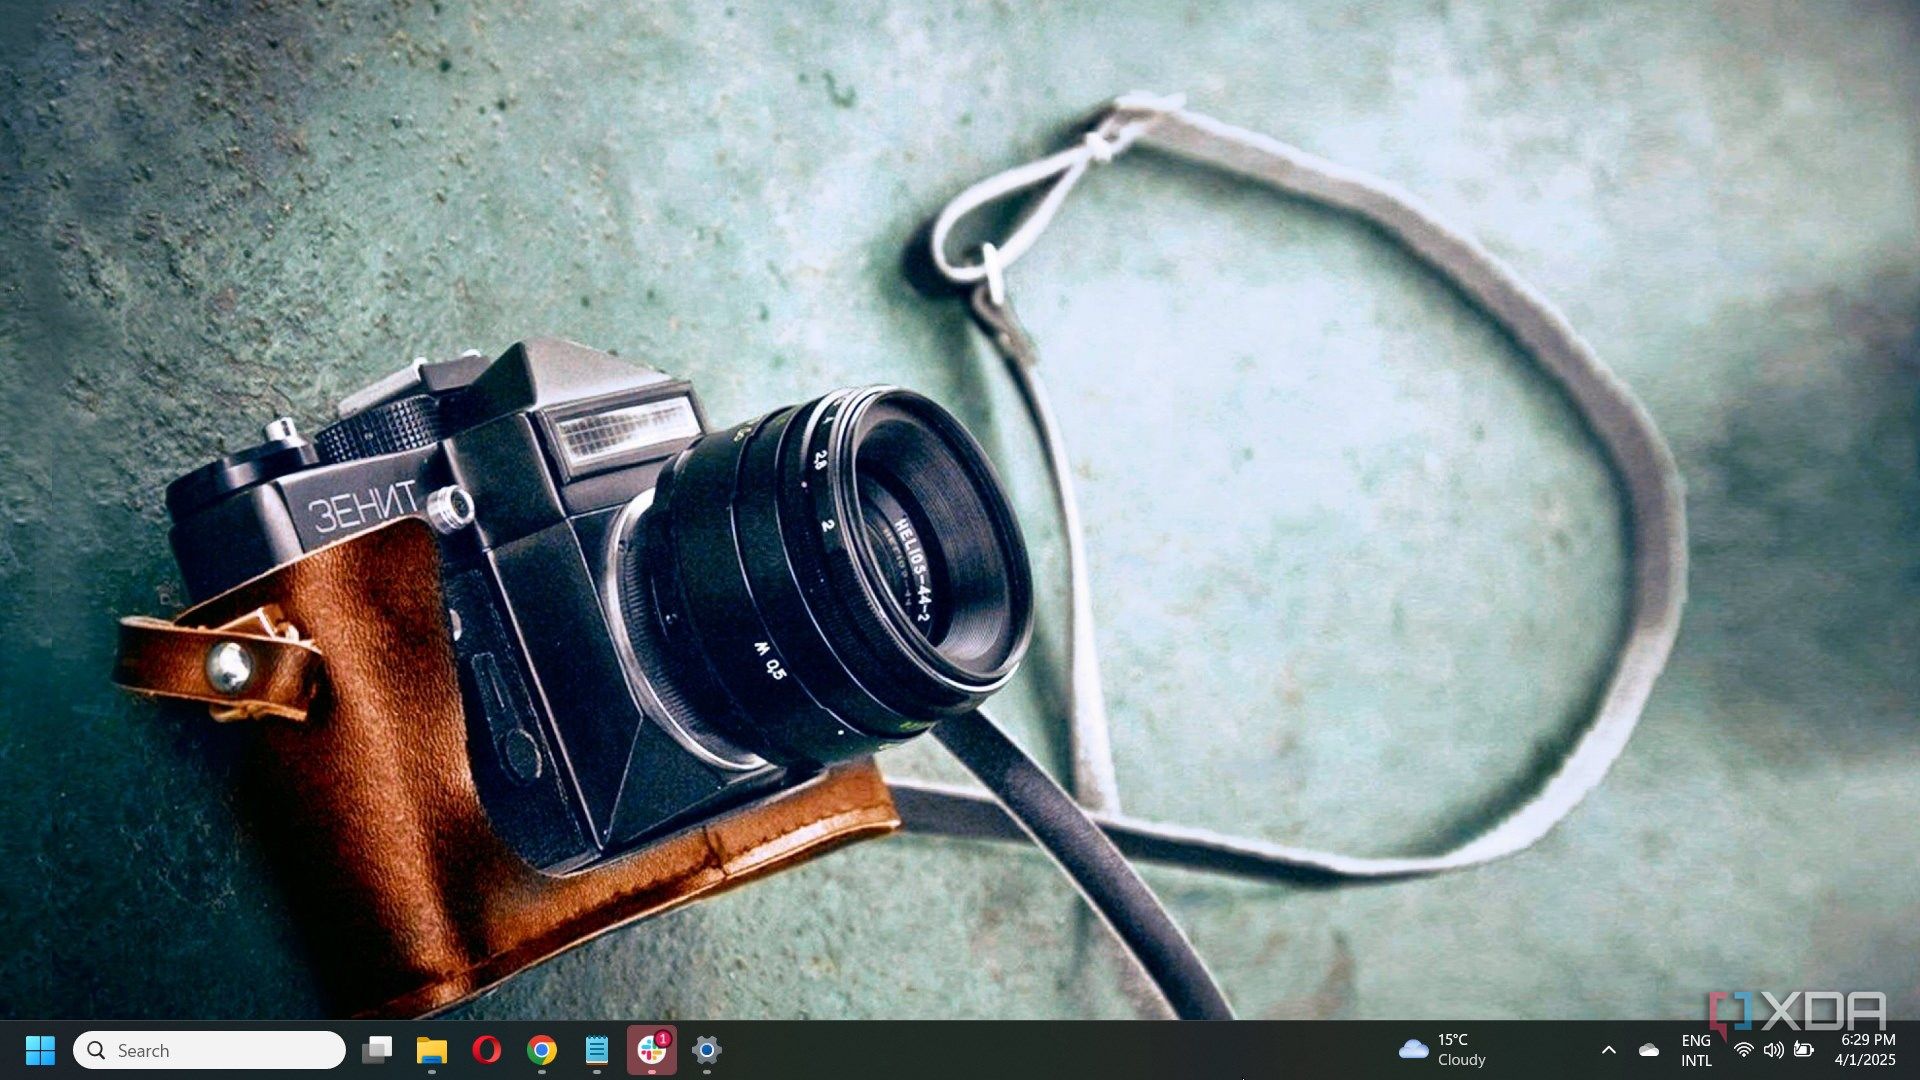1920x1080 pixels.
Task: Open the Opera browser
Action: pyautogui.click(x=487, y=1050)
